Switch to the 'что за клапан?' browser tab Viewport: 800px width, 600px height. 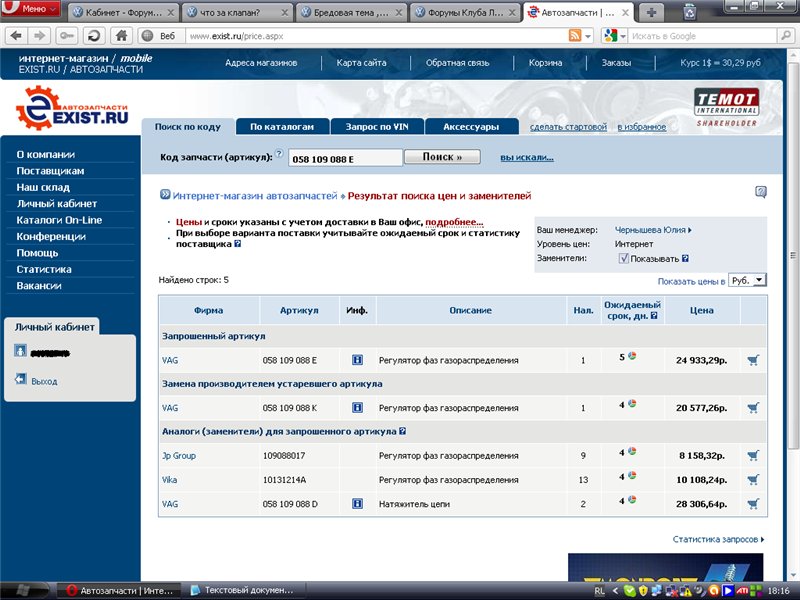pos(237,13)
